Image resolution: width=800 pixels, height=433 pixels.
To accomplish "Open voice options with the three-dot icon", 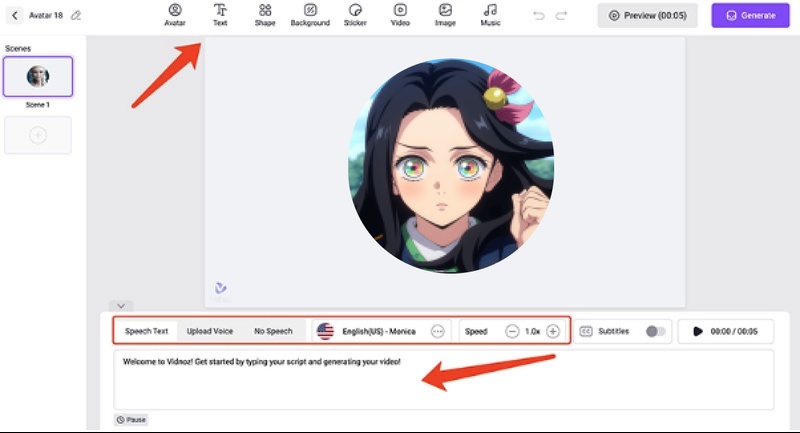I will tap(437, 332).
